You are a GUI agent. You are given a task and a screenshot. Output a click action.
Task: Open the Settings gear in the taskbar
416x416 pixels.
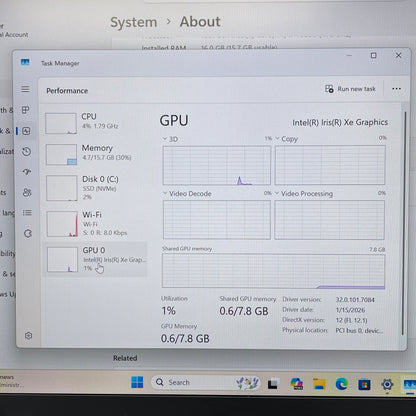point(387,385)
